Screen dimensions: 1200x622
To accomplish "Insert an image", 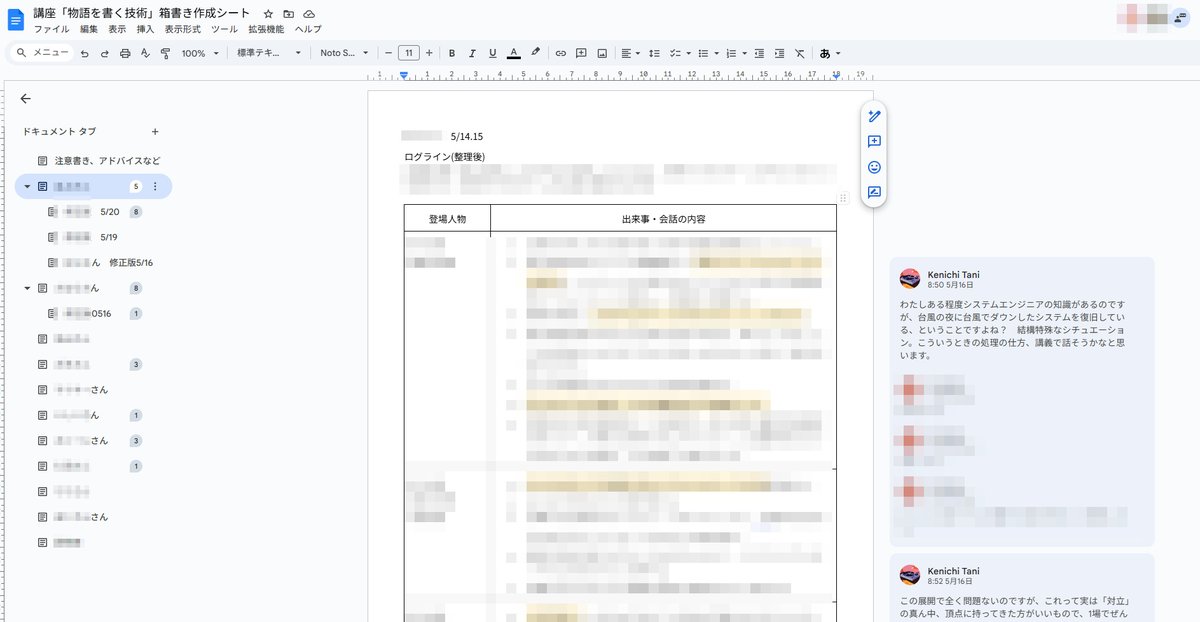I will [x=602, y=53].
